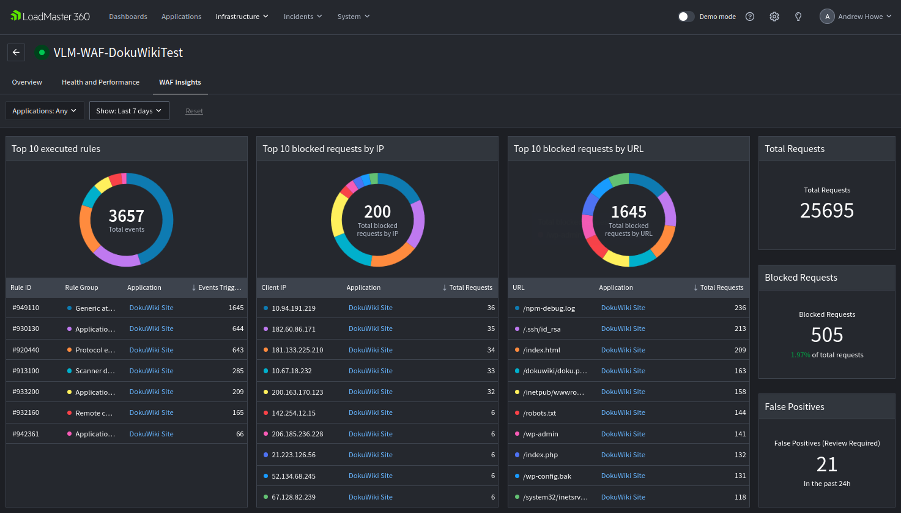
Task: Toggle Demo mode switch
Action: click(686, 16)
